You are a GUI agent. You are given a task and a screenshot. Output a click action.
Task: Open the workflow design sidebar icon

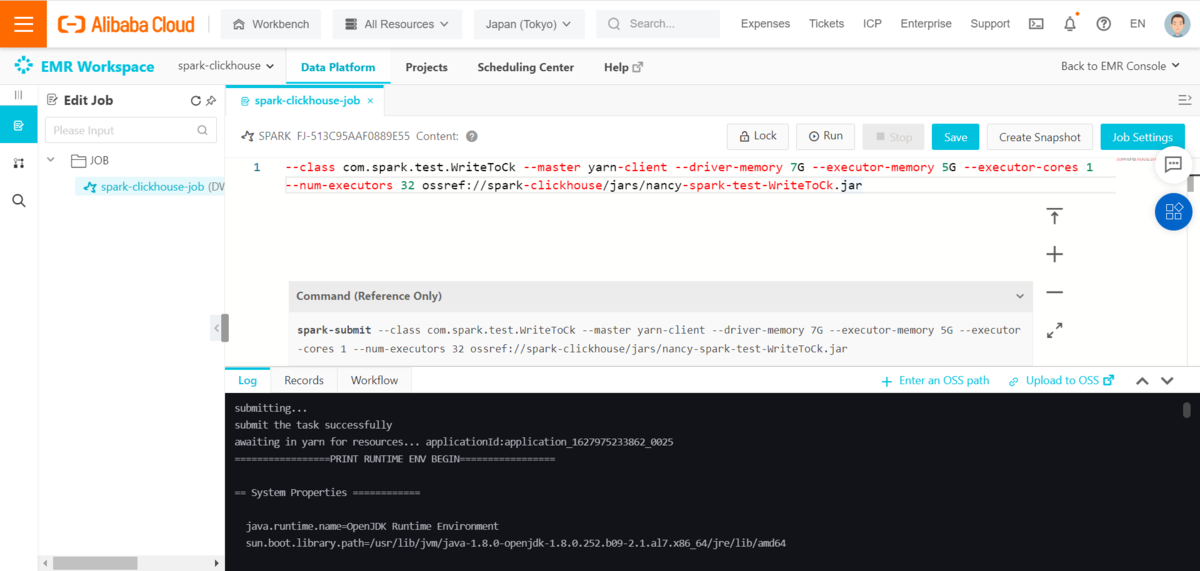pyautogui.click(x=18, y=163)
